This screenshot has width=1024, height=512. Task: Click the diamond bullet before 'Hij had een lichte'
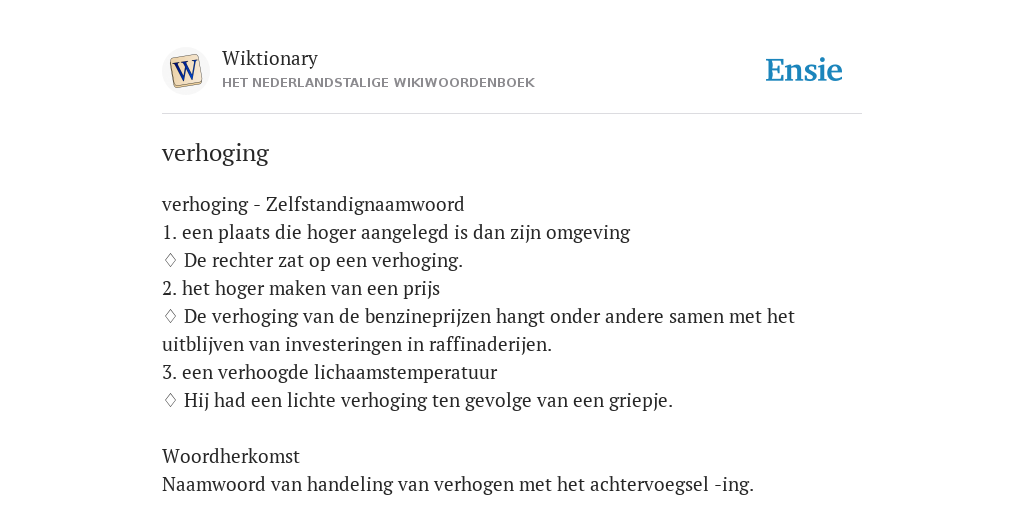170,400
